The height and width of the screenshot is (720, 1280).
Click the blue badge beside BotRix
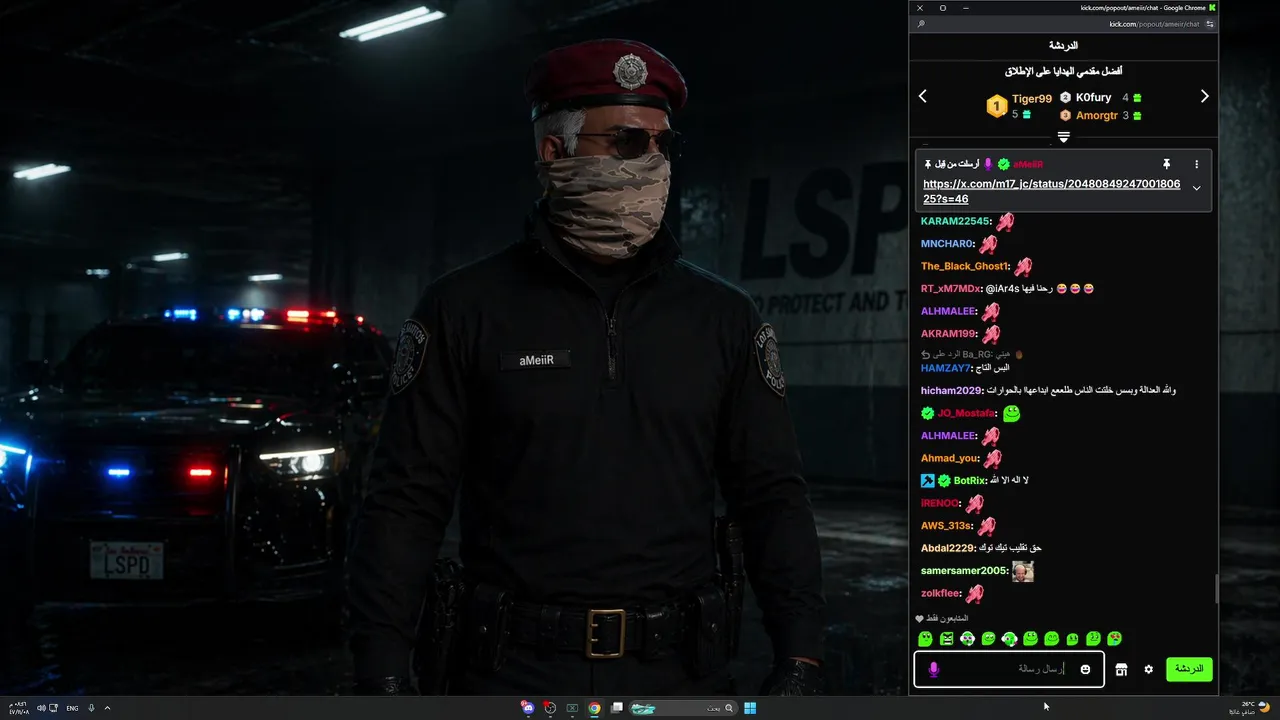click(x=927, y=481)
